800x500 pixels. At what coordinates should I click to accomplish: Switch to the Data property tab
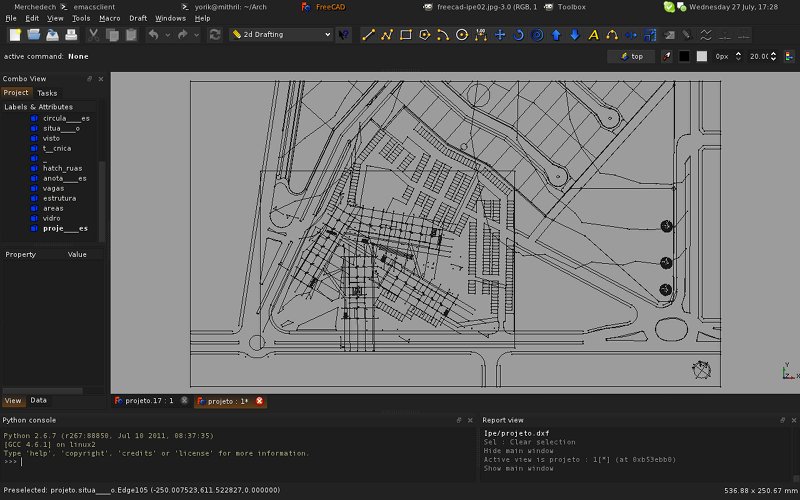pyautogui.click(x=38, y=400)
